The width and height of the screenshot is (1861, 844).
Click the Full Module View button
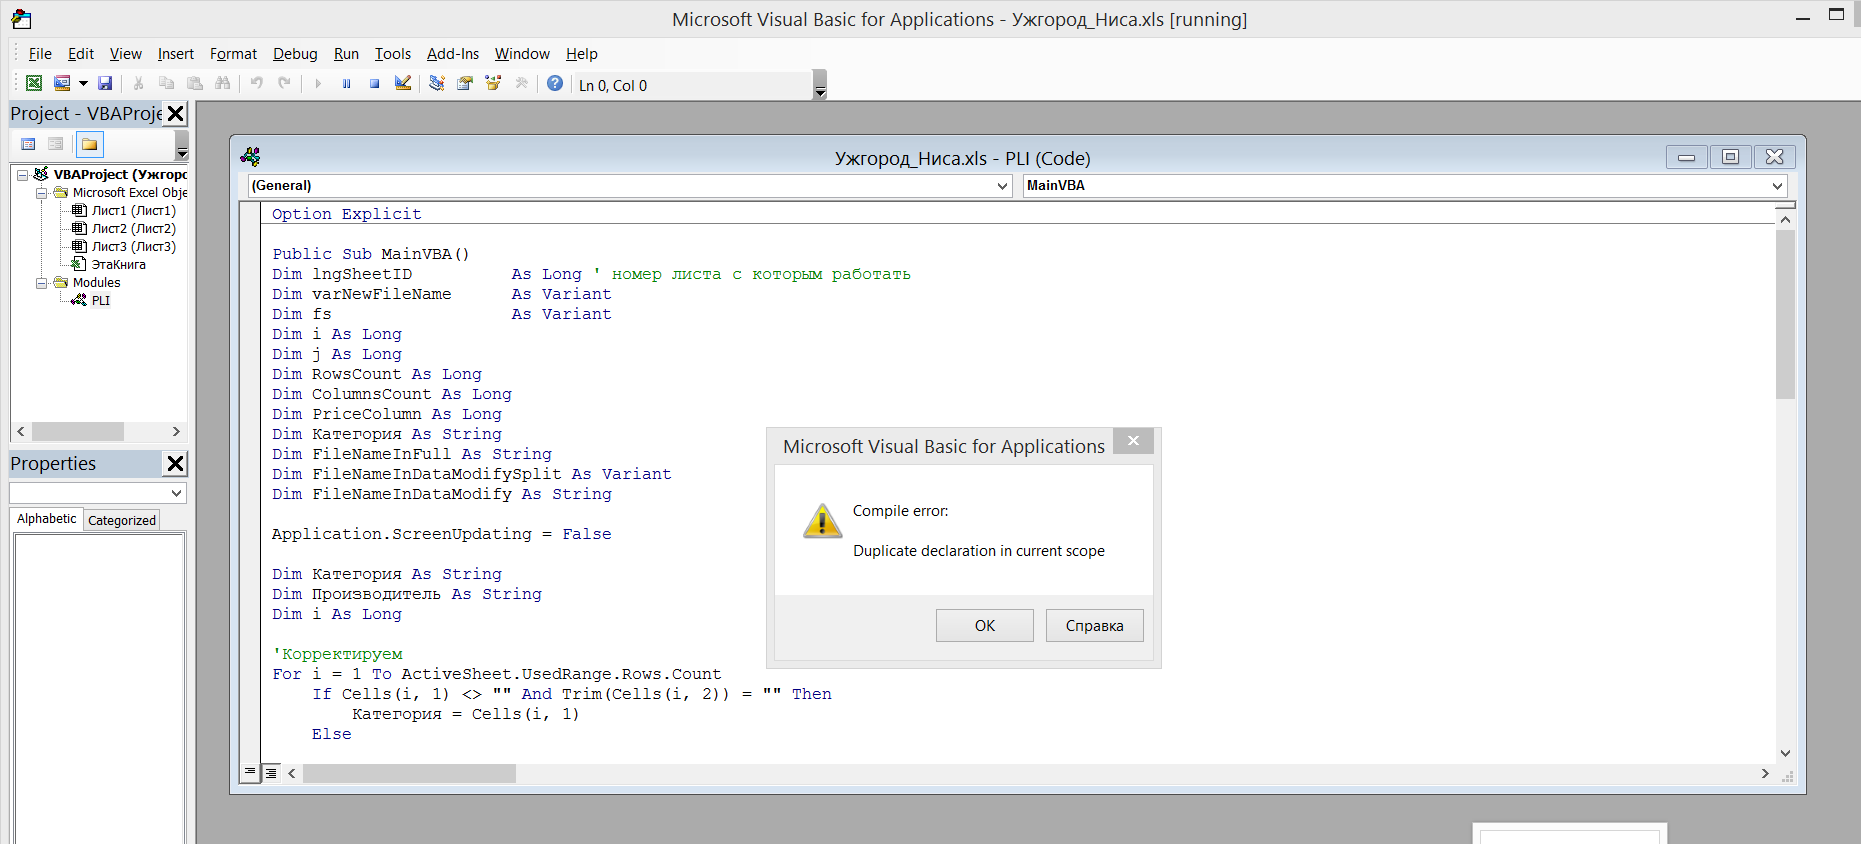[x=271, y=772]
